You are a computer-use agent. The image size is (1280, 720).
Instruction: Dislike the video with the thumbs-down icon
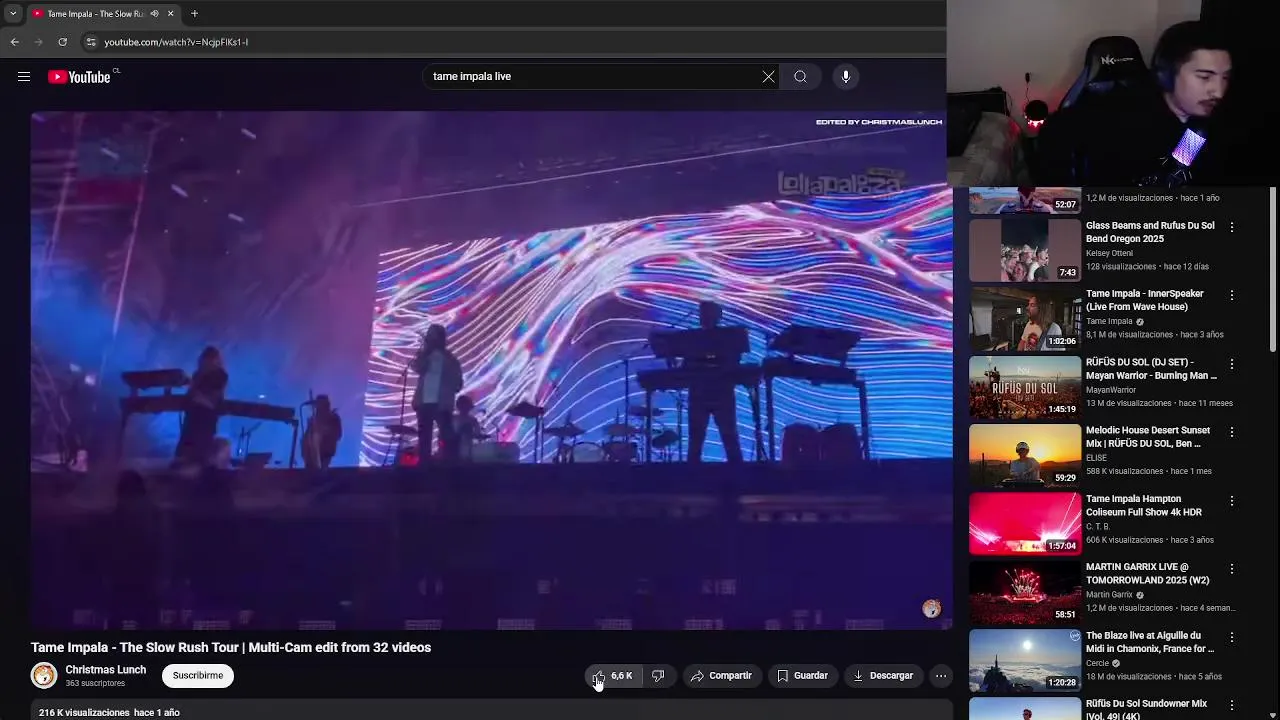click(658, 676)
